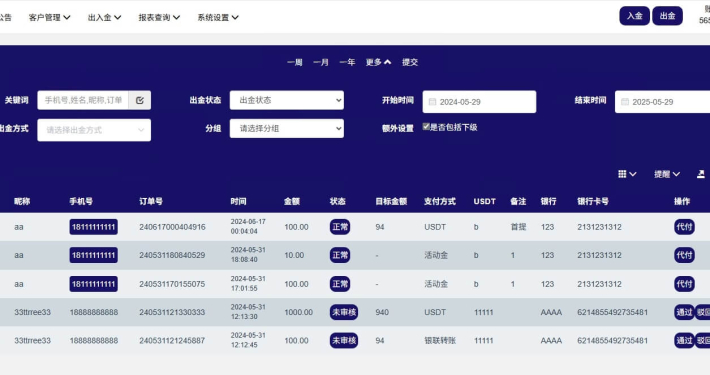Open the 出金状态 dropdown
The width and height of the screenshot is (710, 375).
click(x=287, y=100)
